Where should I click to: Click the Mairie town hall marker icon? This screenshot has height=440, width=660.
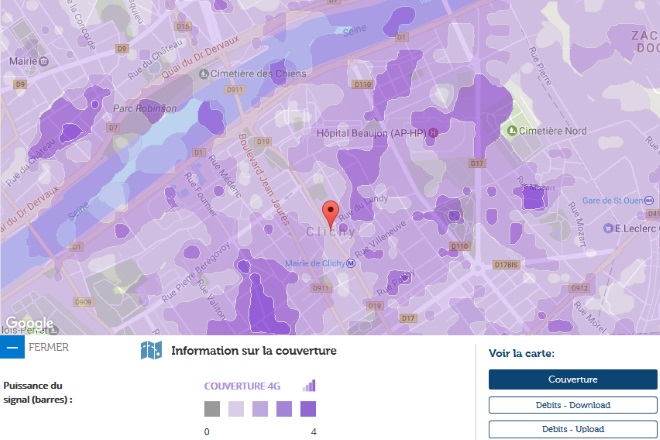43,61
